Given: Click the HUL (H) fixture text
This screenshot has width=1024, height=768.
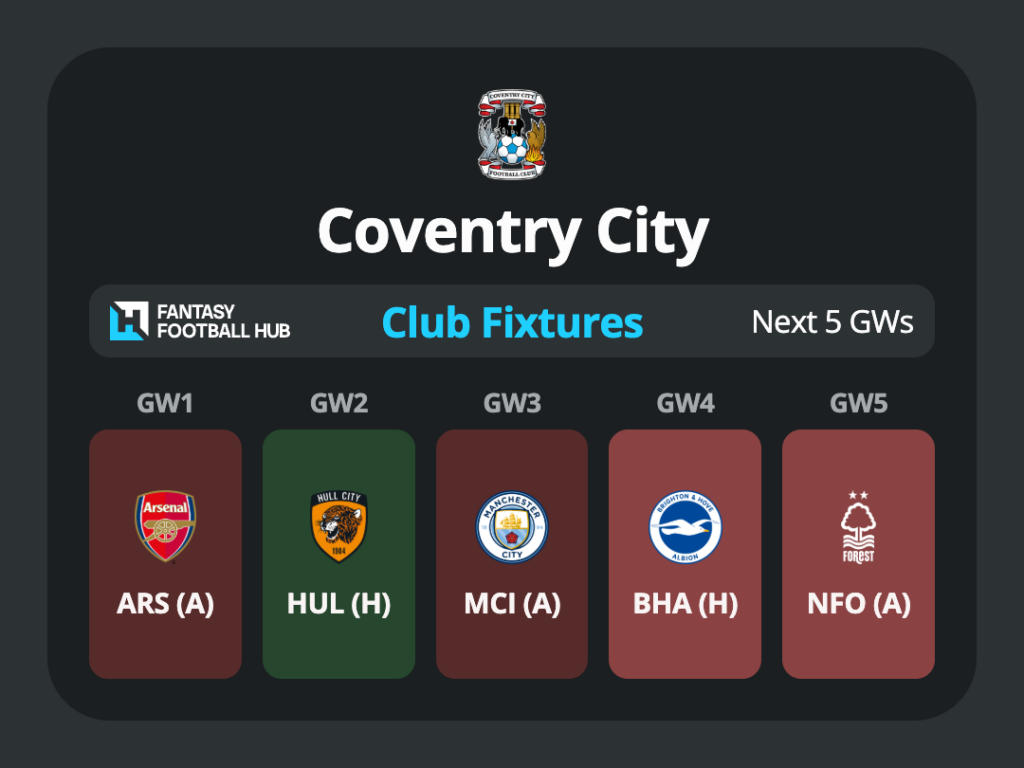Looking at the screenshot, I should click(339, 603).
